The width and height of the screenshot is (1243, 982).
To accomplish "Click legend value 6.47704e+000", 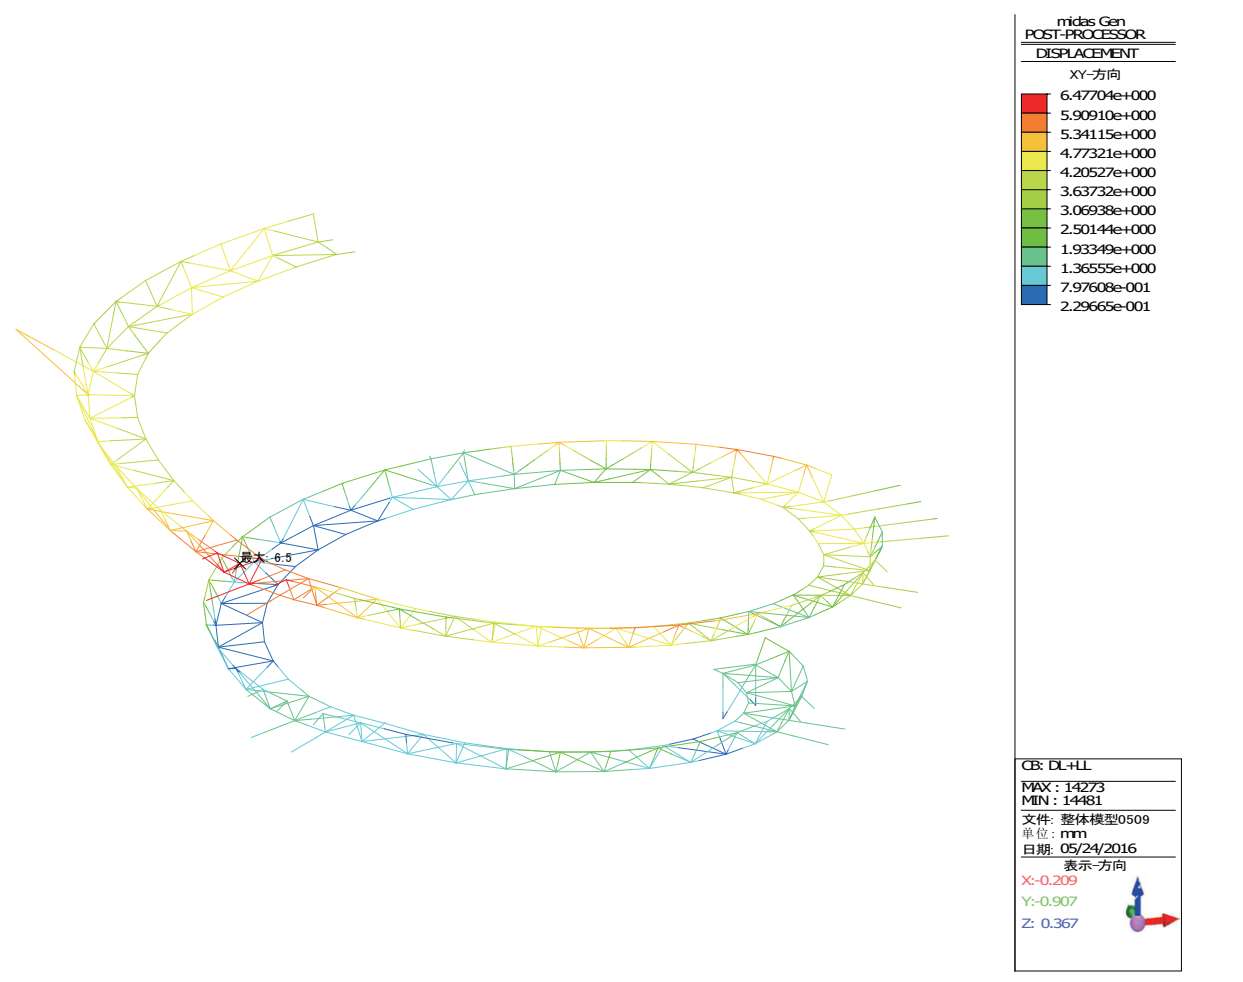I will 1107,96.
